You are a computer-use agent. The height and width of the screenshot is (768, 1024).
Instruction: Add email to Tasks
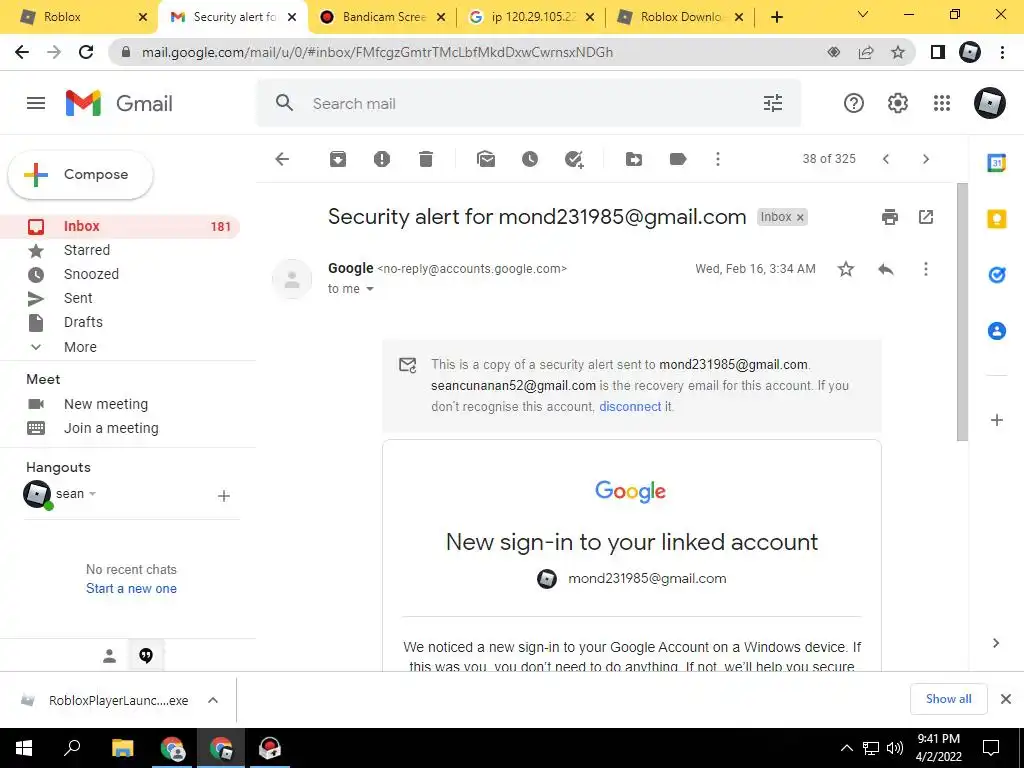pyautogui.click(x=574, y=159)
